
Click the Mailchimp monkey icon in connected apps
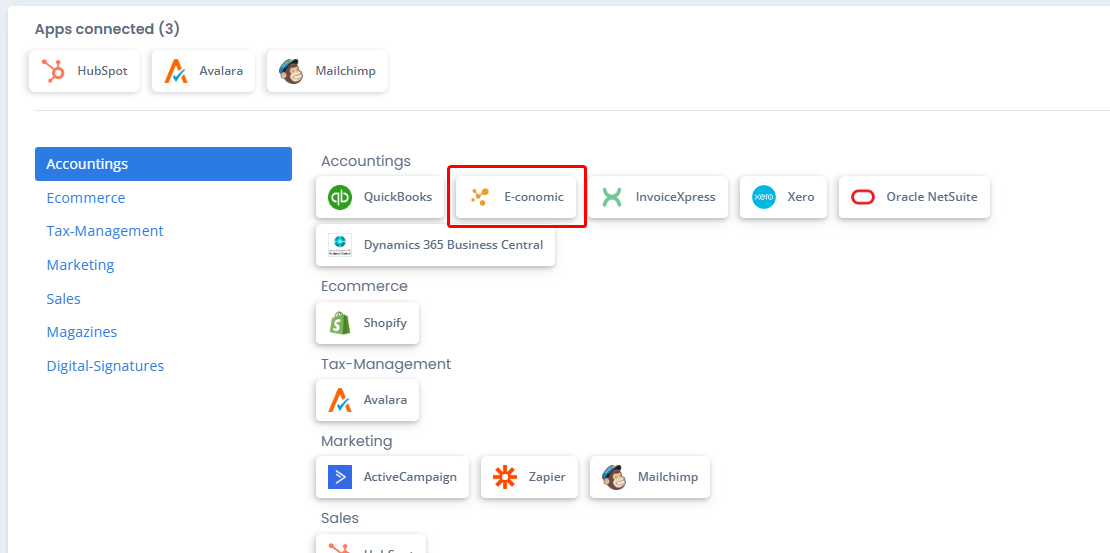point(291,71)
